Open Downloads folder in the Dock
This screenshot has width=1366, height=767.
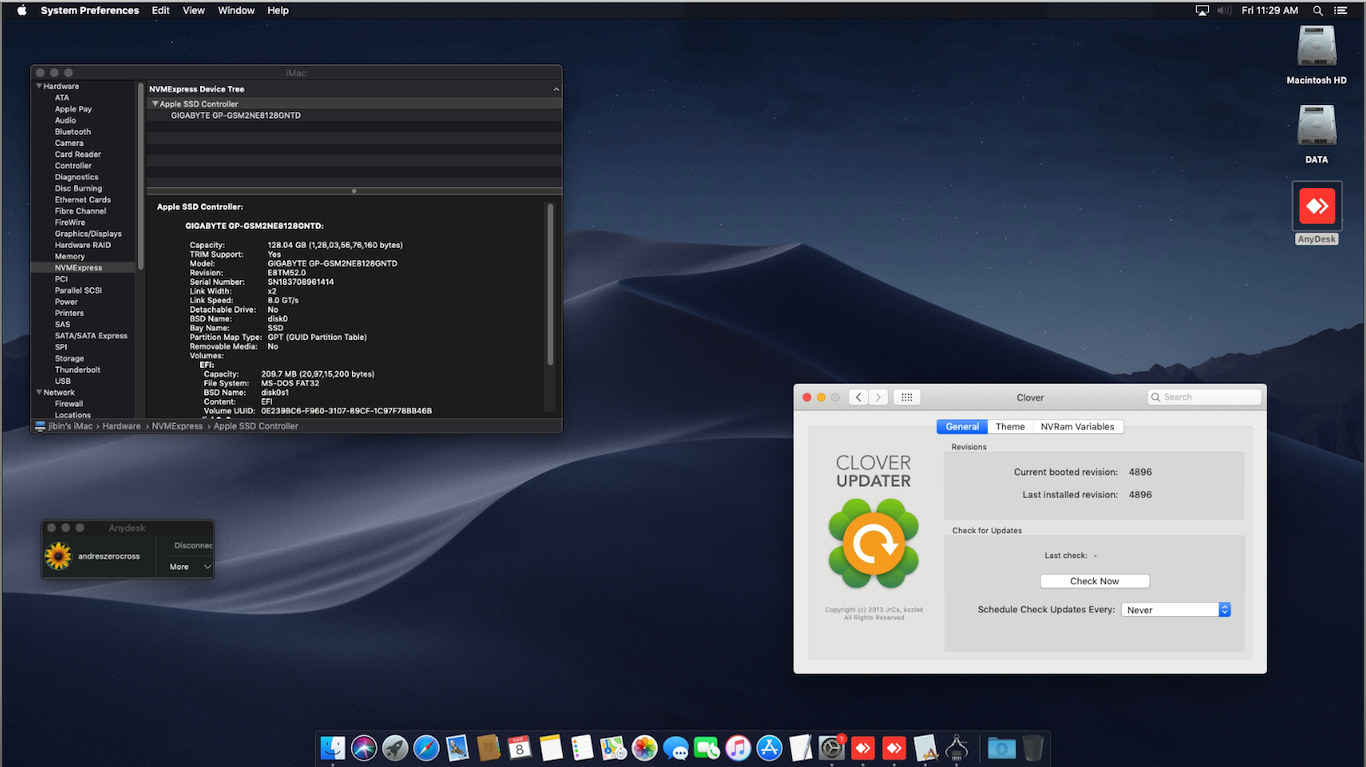pos(1001,747)
